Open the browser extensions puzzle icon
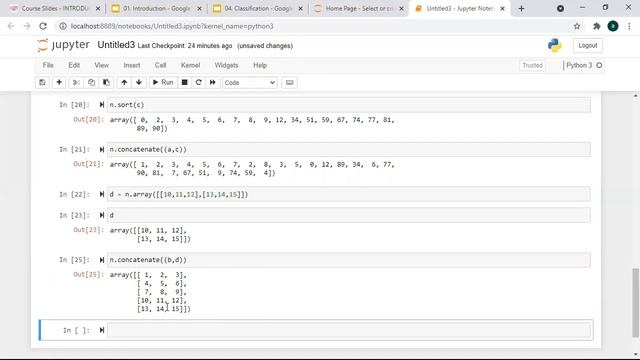The image size is (640, 360). click(596, 26)
